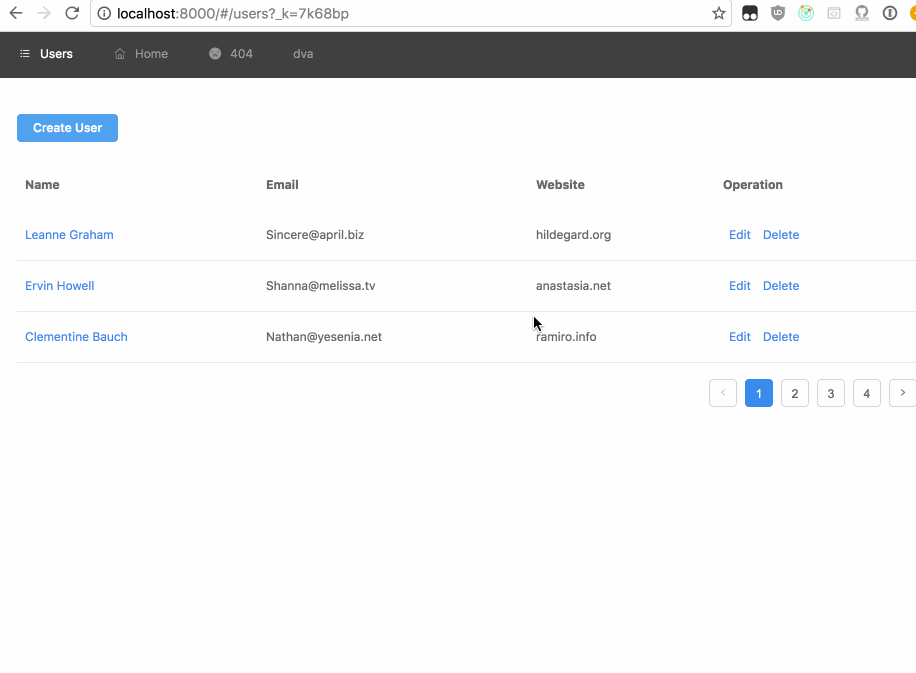This screenshot has width=916, height=673.
Task: Click the previous page chevron in pagination
Action: coord(723,393)
